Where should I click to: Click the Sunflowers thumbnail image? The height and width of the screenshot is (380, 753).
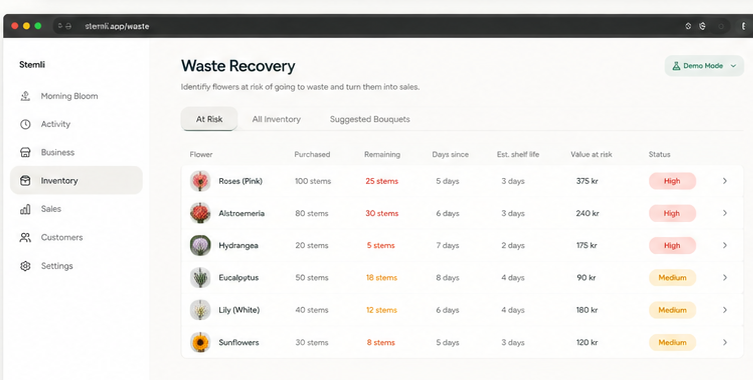pyautogui.click(x=200, y=343)
